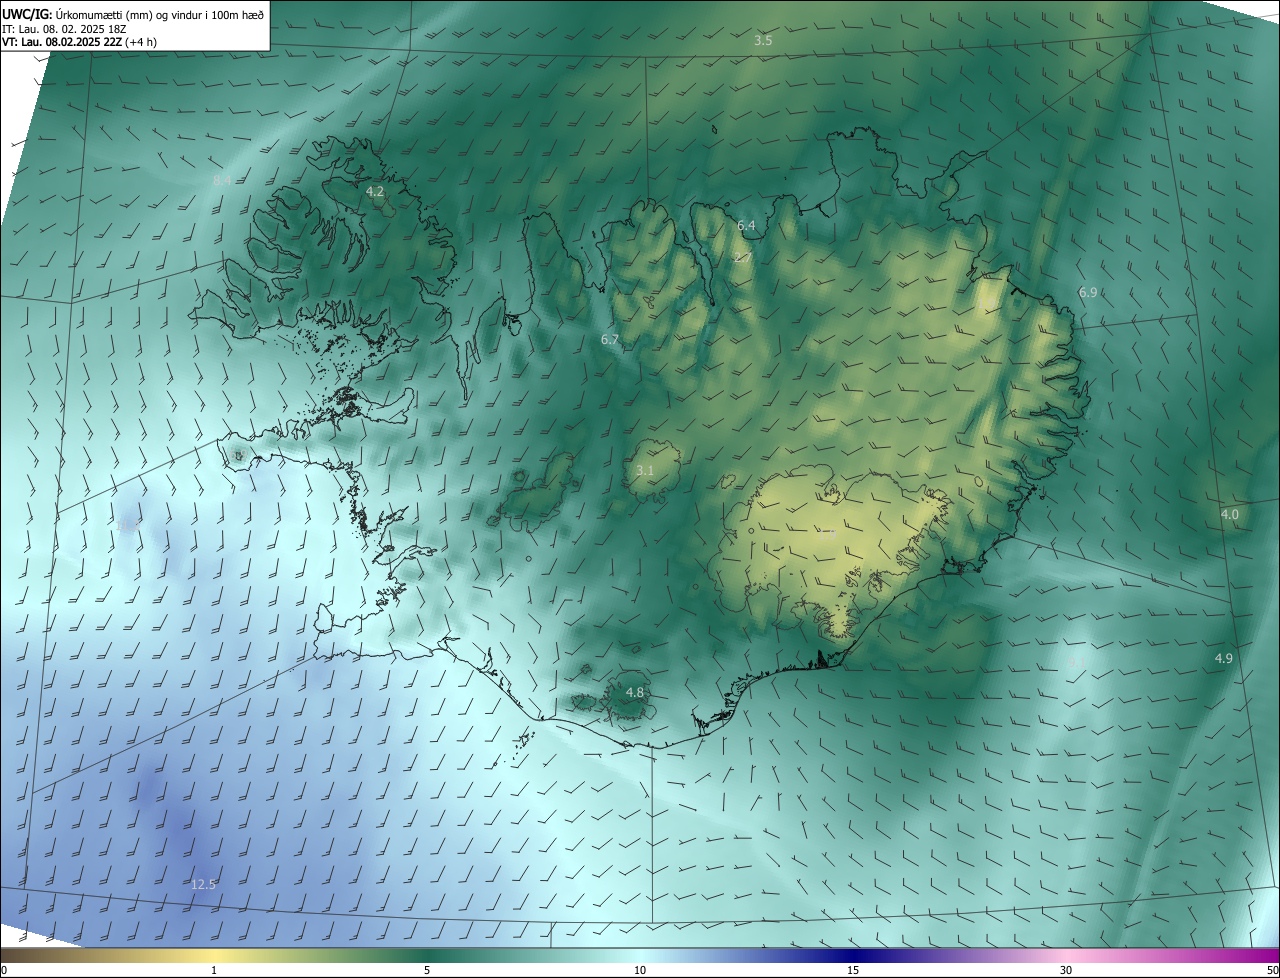Click the 1 tick on the color scale

tap(215, 970)
